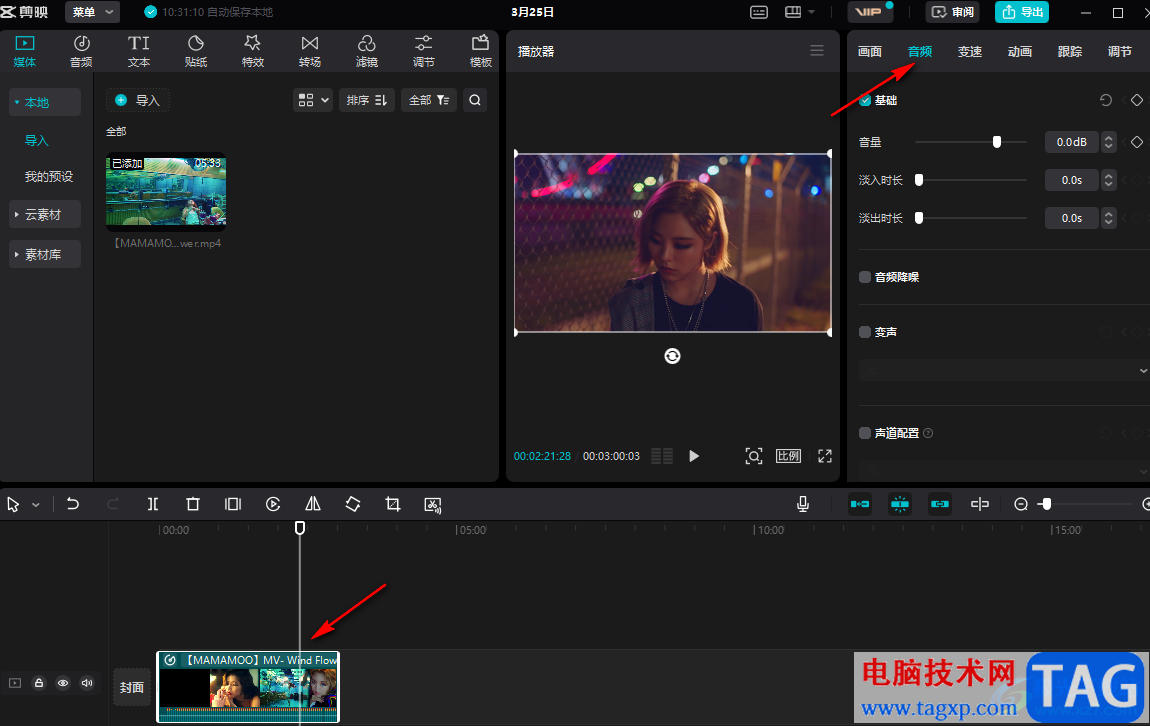Screen dimensions: 1150x726
Task: Add keyframe for 音量 volume
Action: coord(1137,142)
